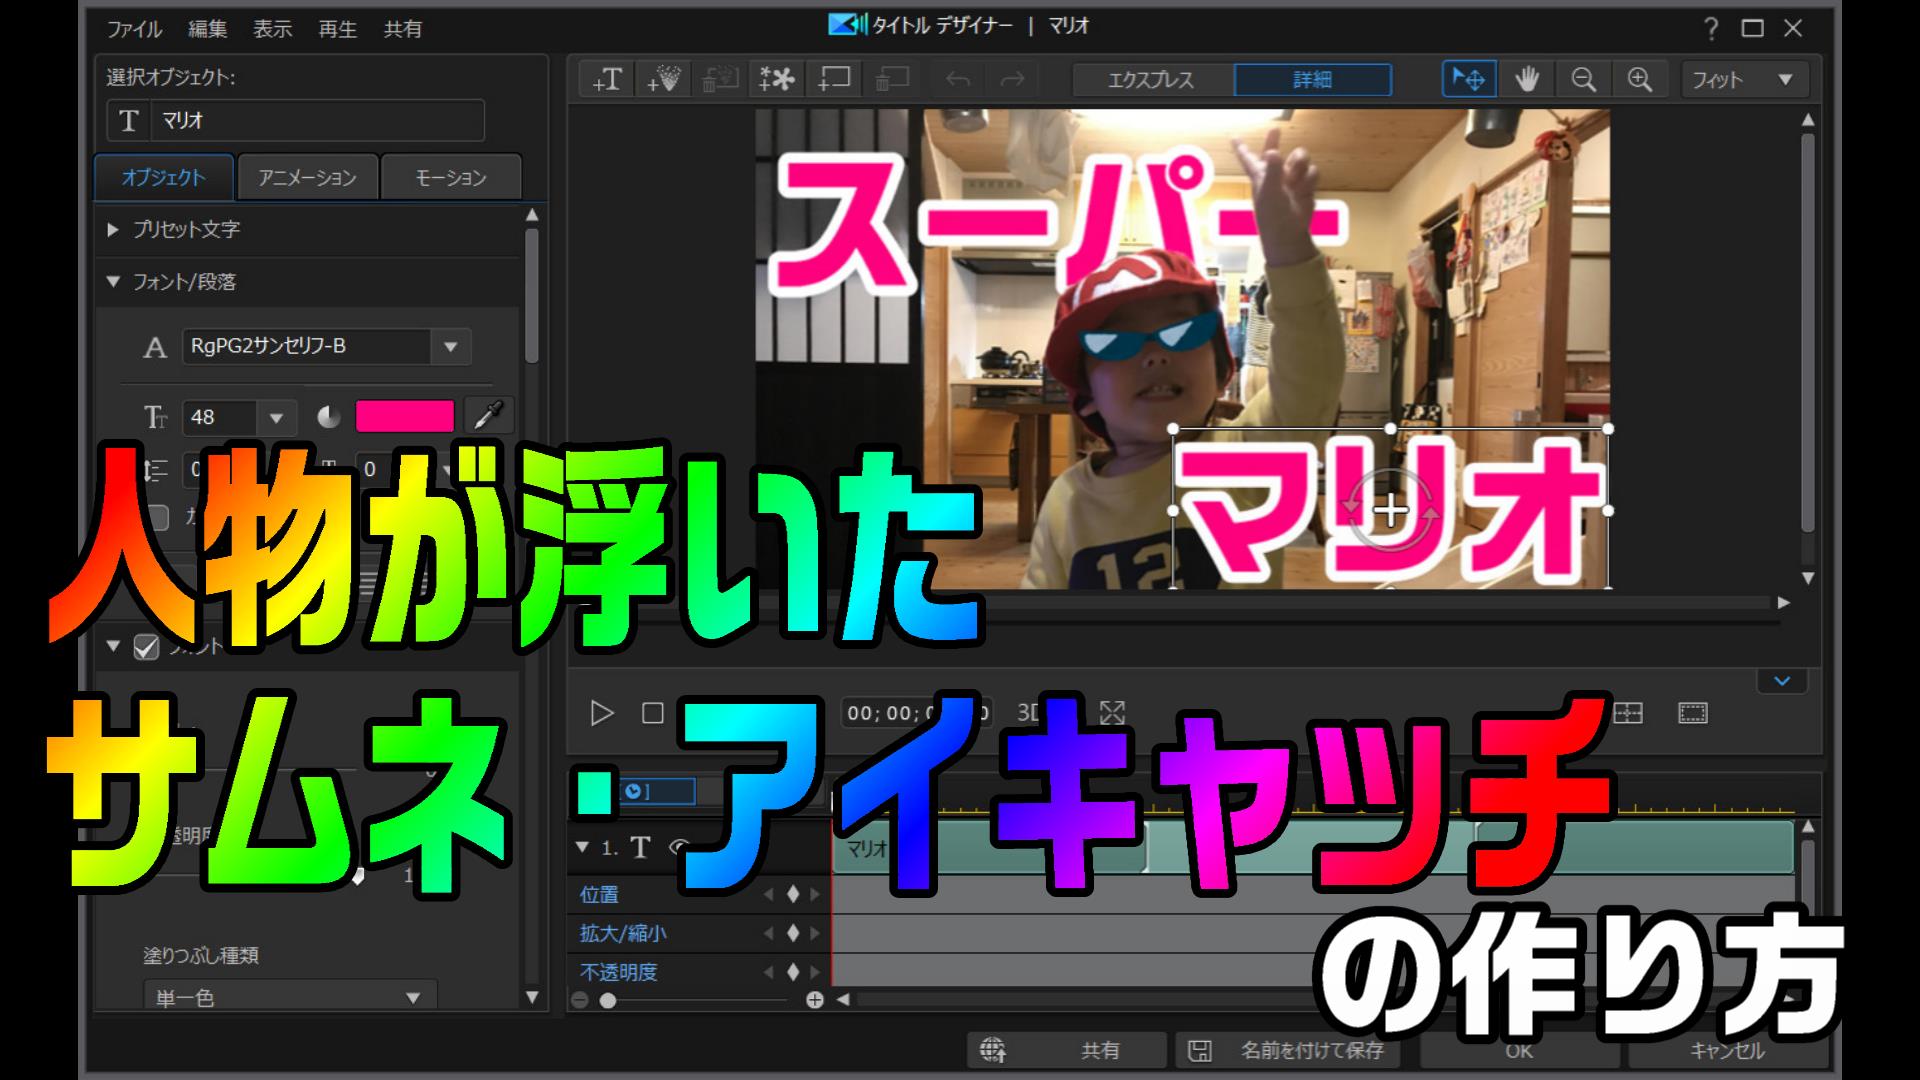This screenshot has width=1920, height=1080.
Task: Select the hand pan tool
Action: coord(1527,79)
